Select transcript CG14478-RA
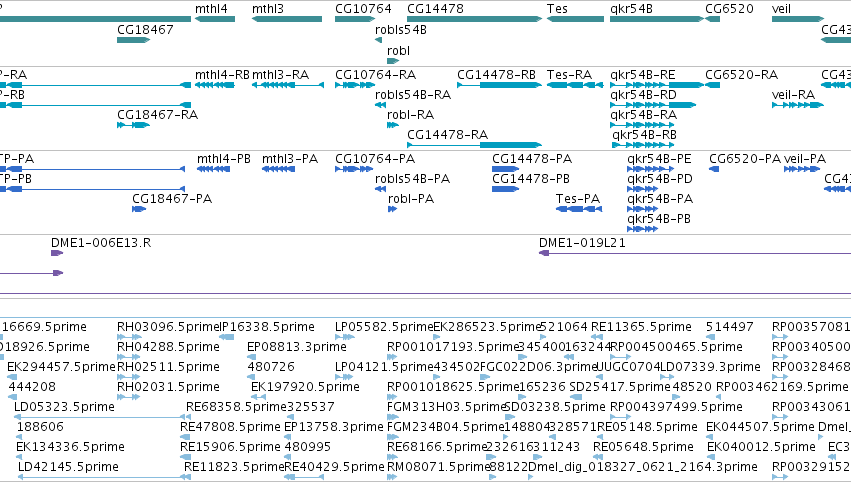 pos(448,135)
